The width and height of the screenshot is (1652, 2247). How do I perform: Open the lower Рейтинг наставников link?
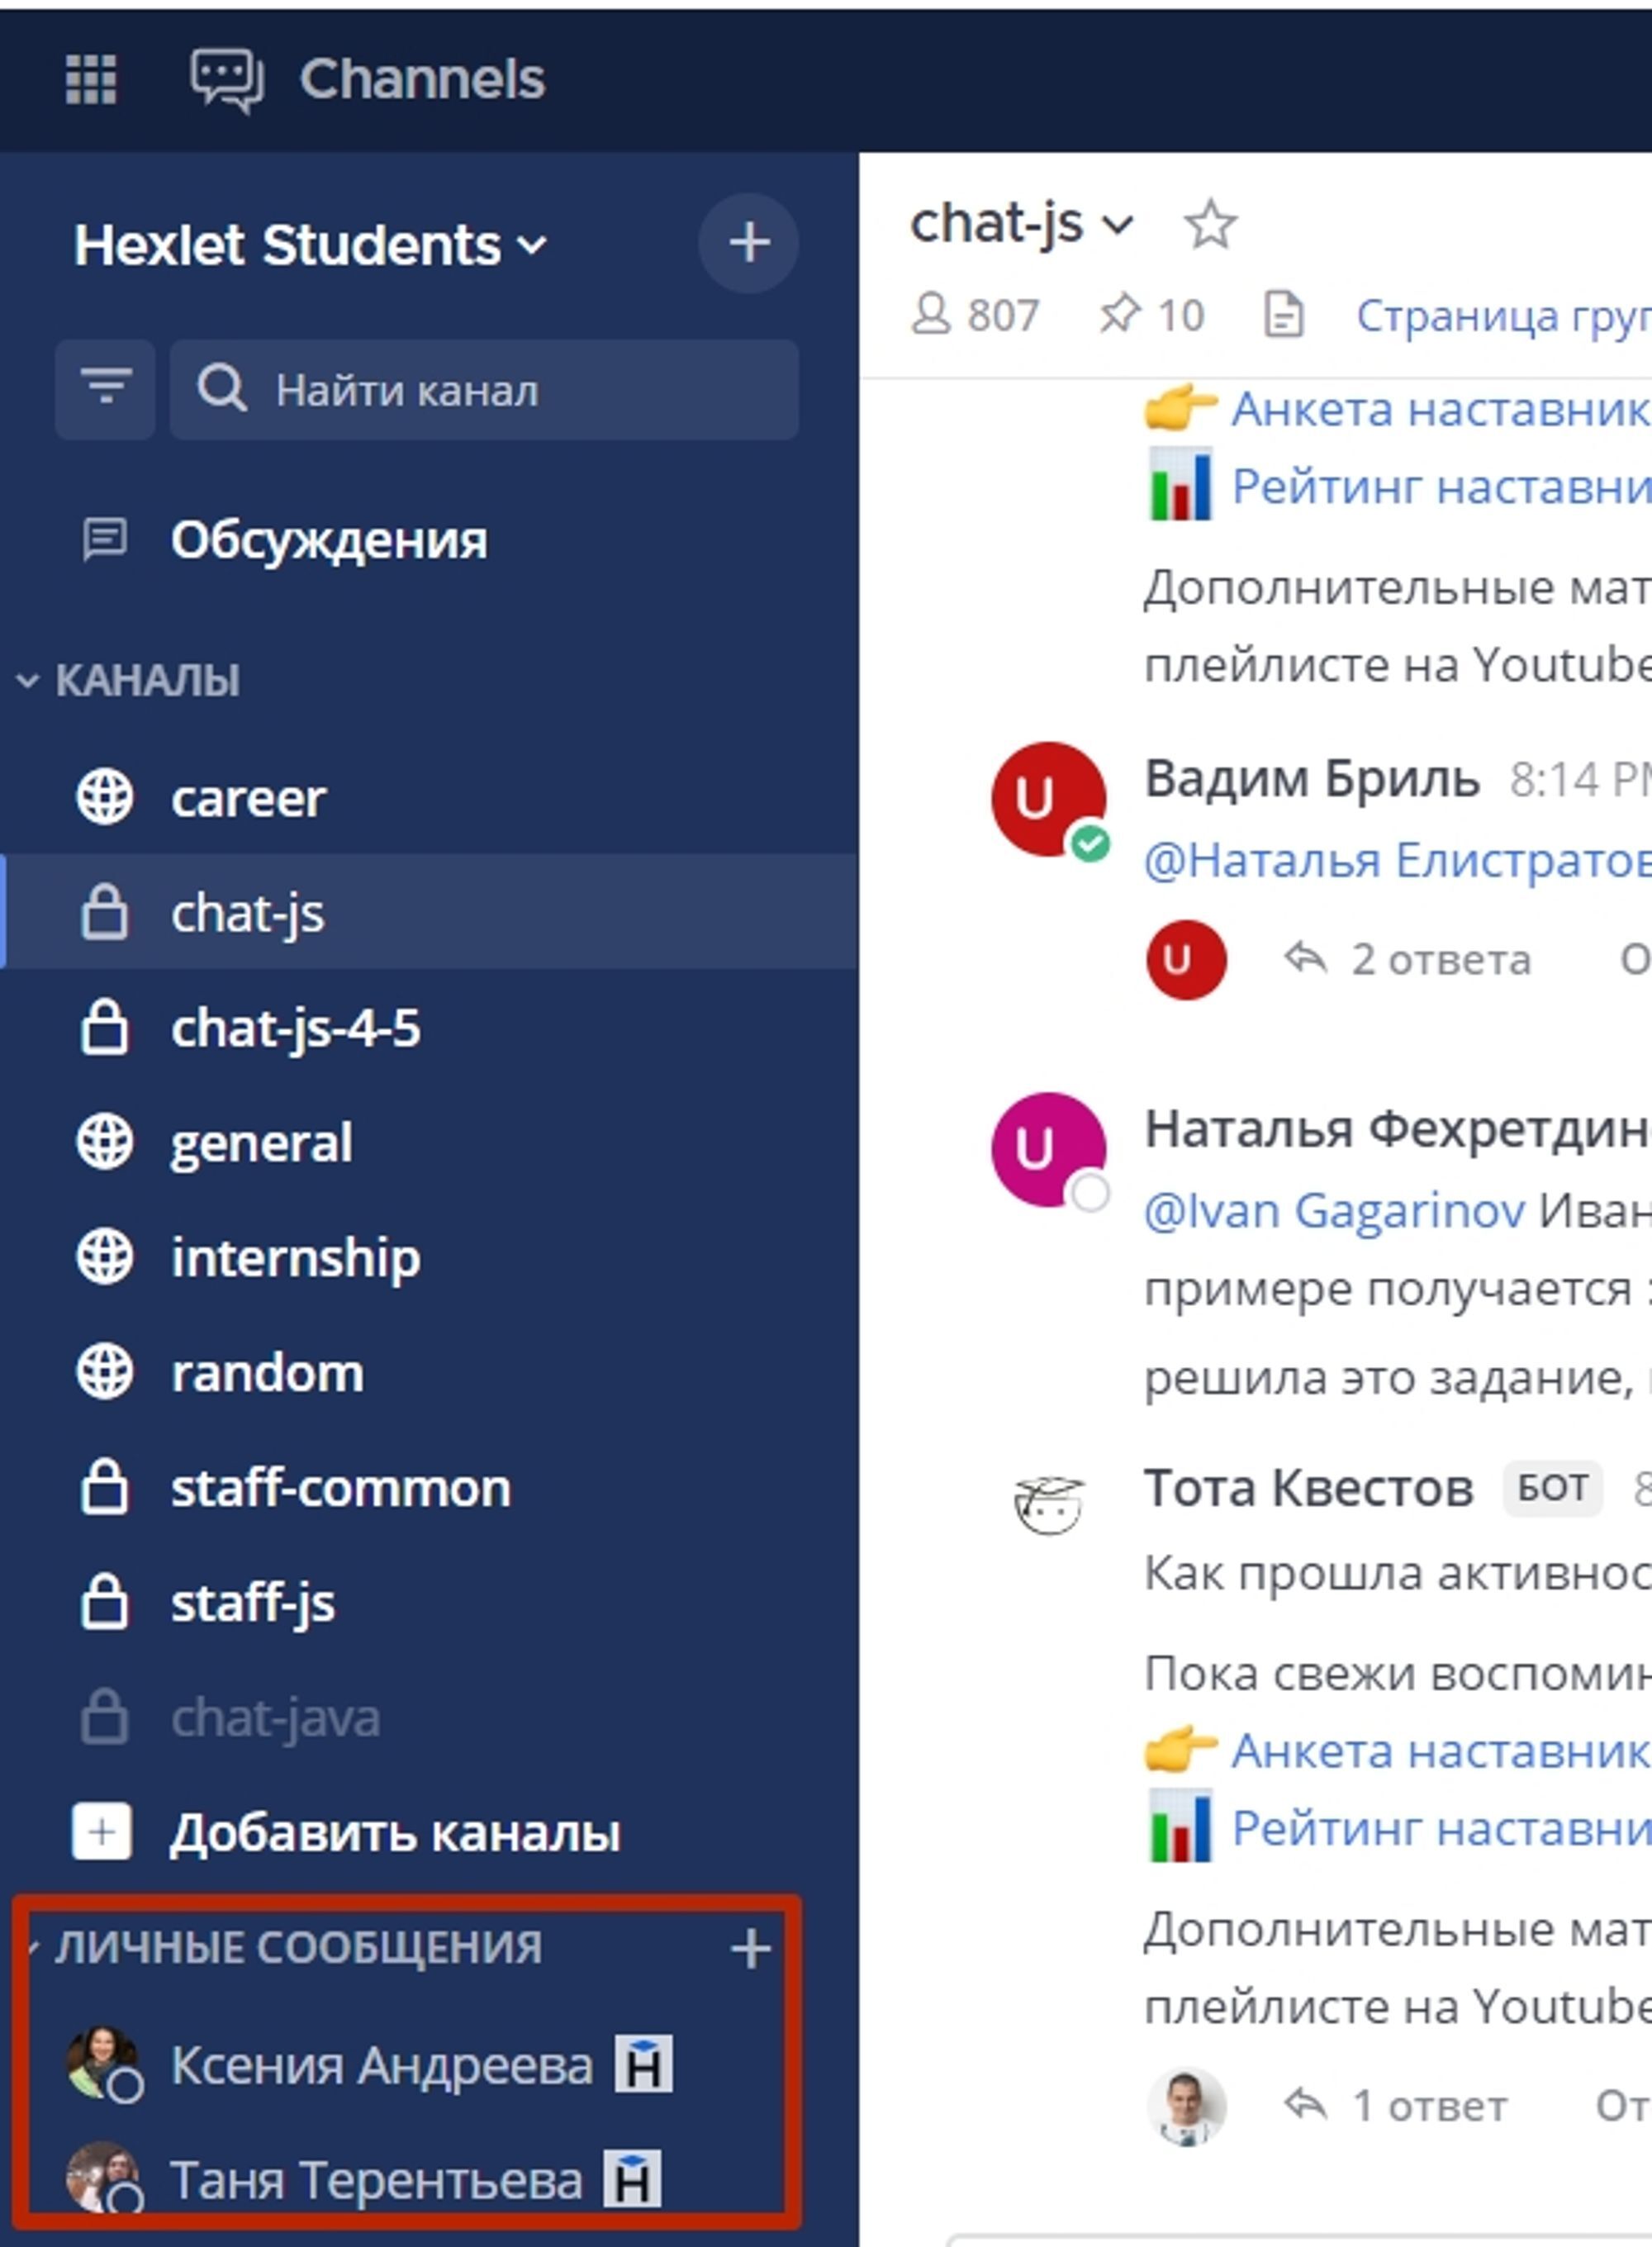(1441, 1828)
